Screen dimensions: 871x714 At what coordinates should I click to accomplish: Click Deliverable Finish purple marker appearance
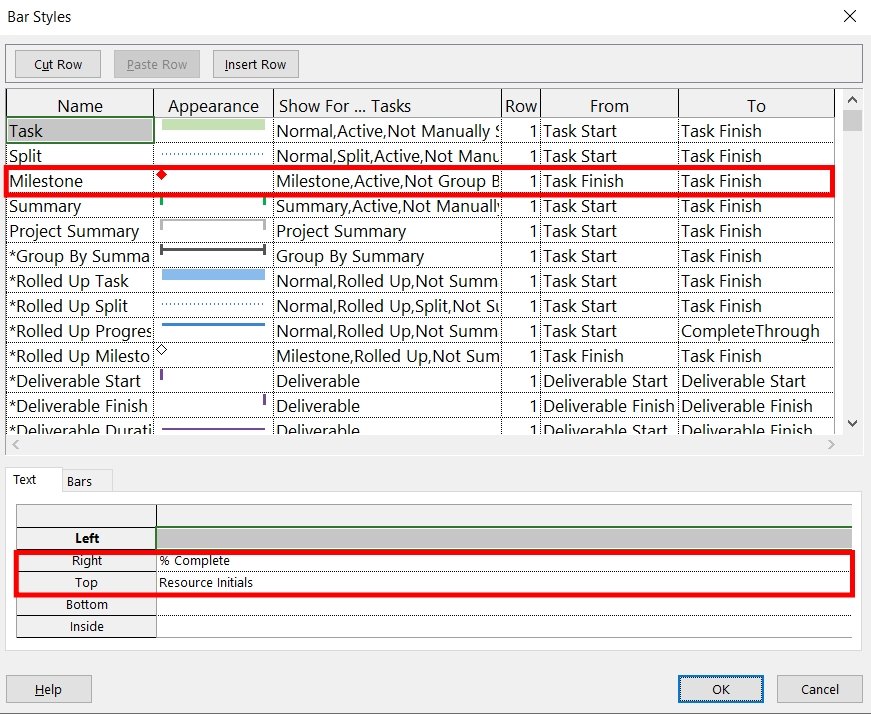point(264,400)
